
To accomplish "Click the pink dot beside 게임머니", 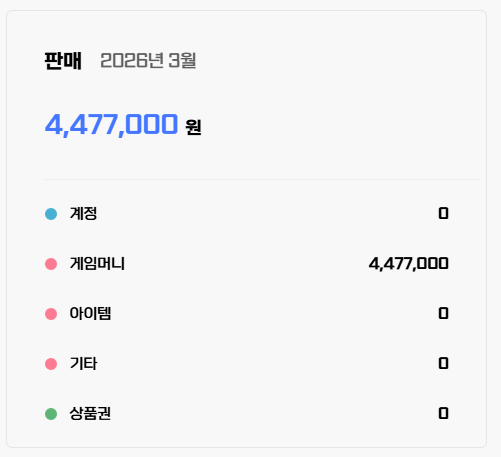I will click(x=51, y=264).
